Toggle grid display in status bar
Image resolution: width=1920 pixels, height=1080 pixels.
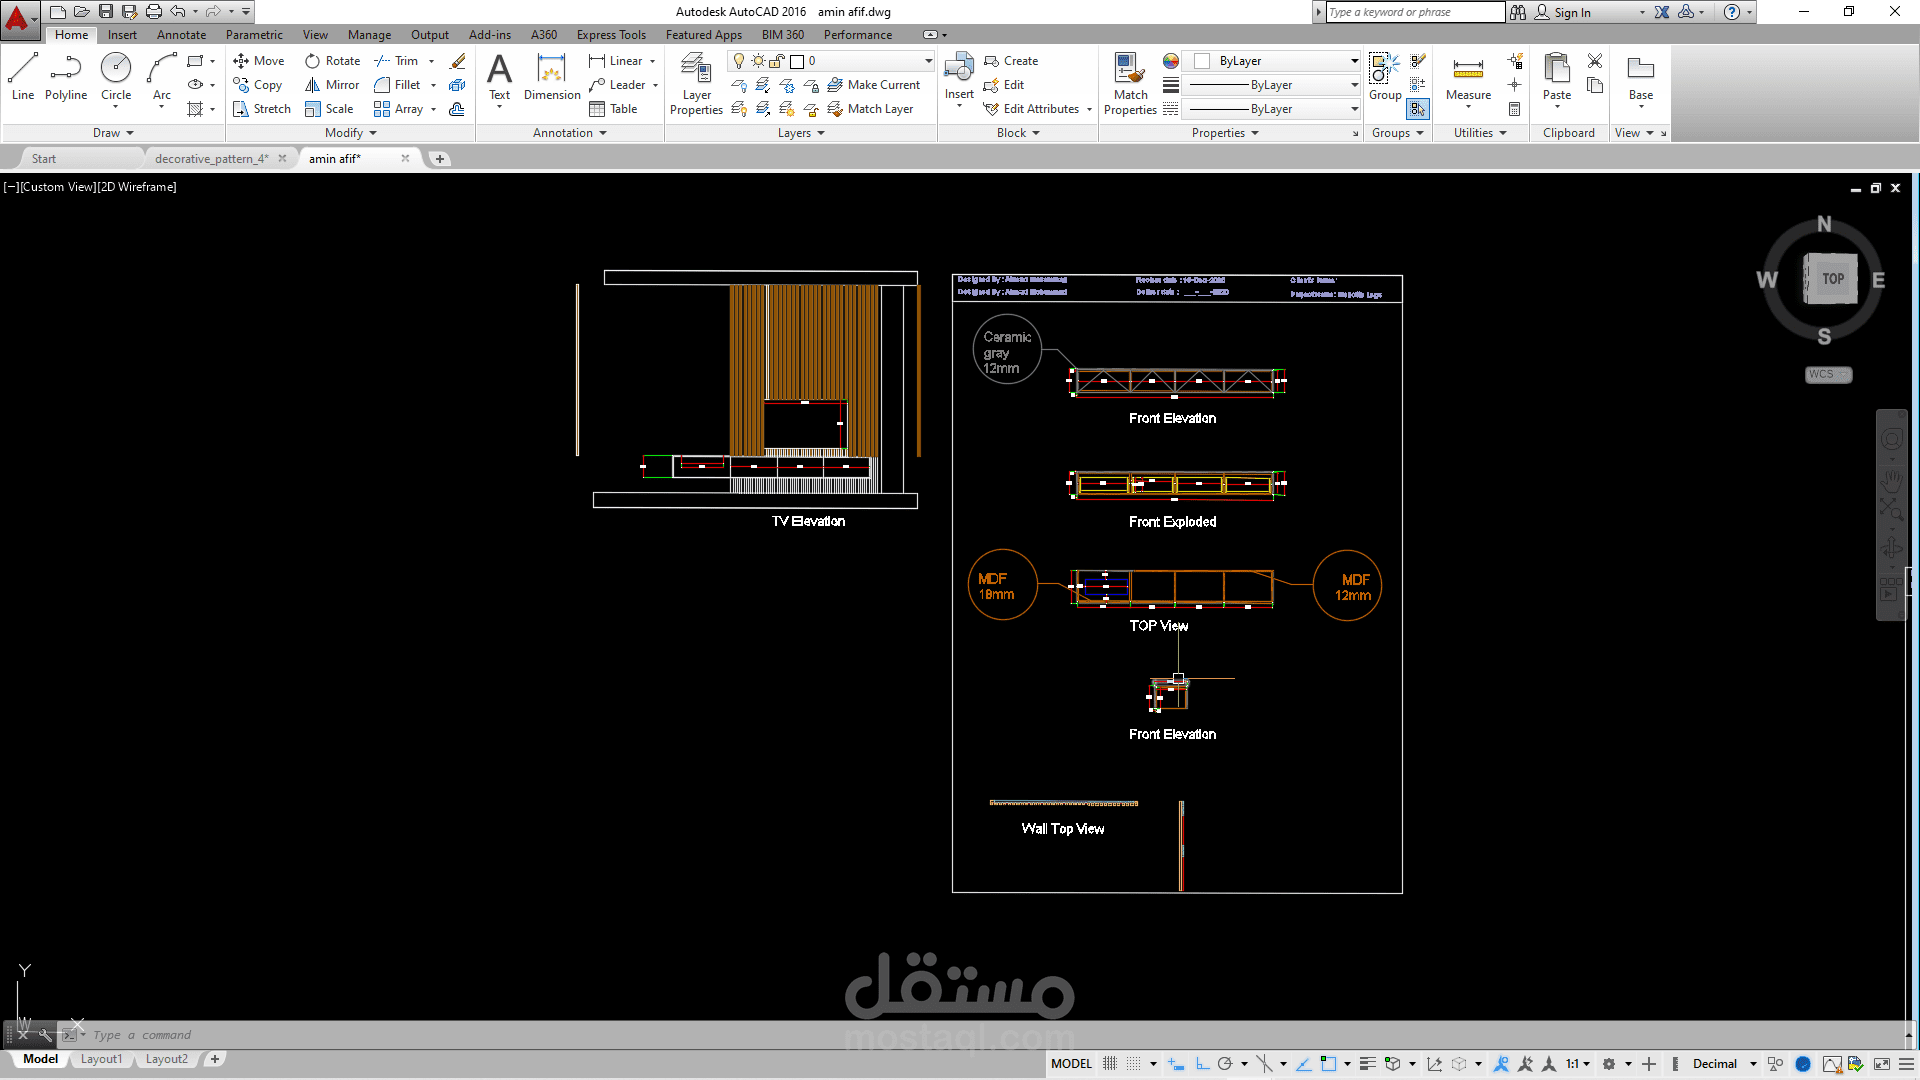[x=1110, y=1064]
